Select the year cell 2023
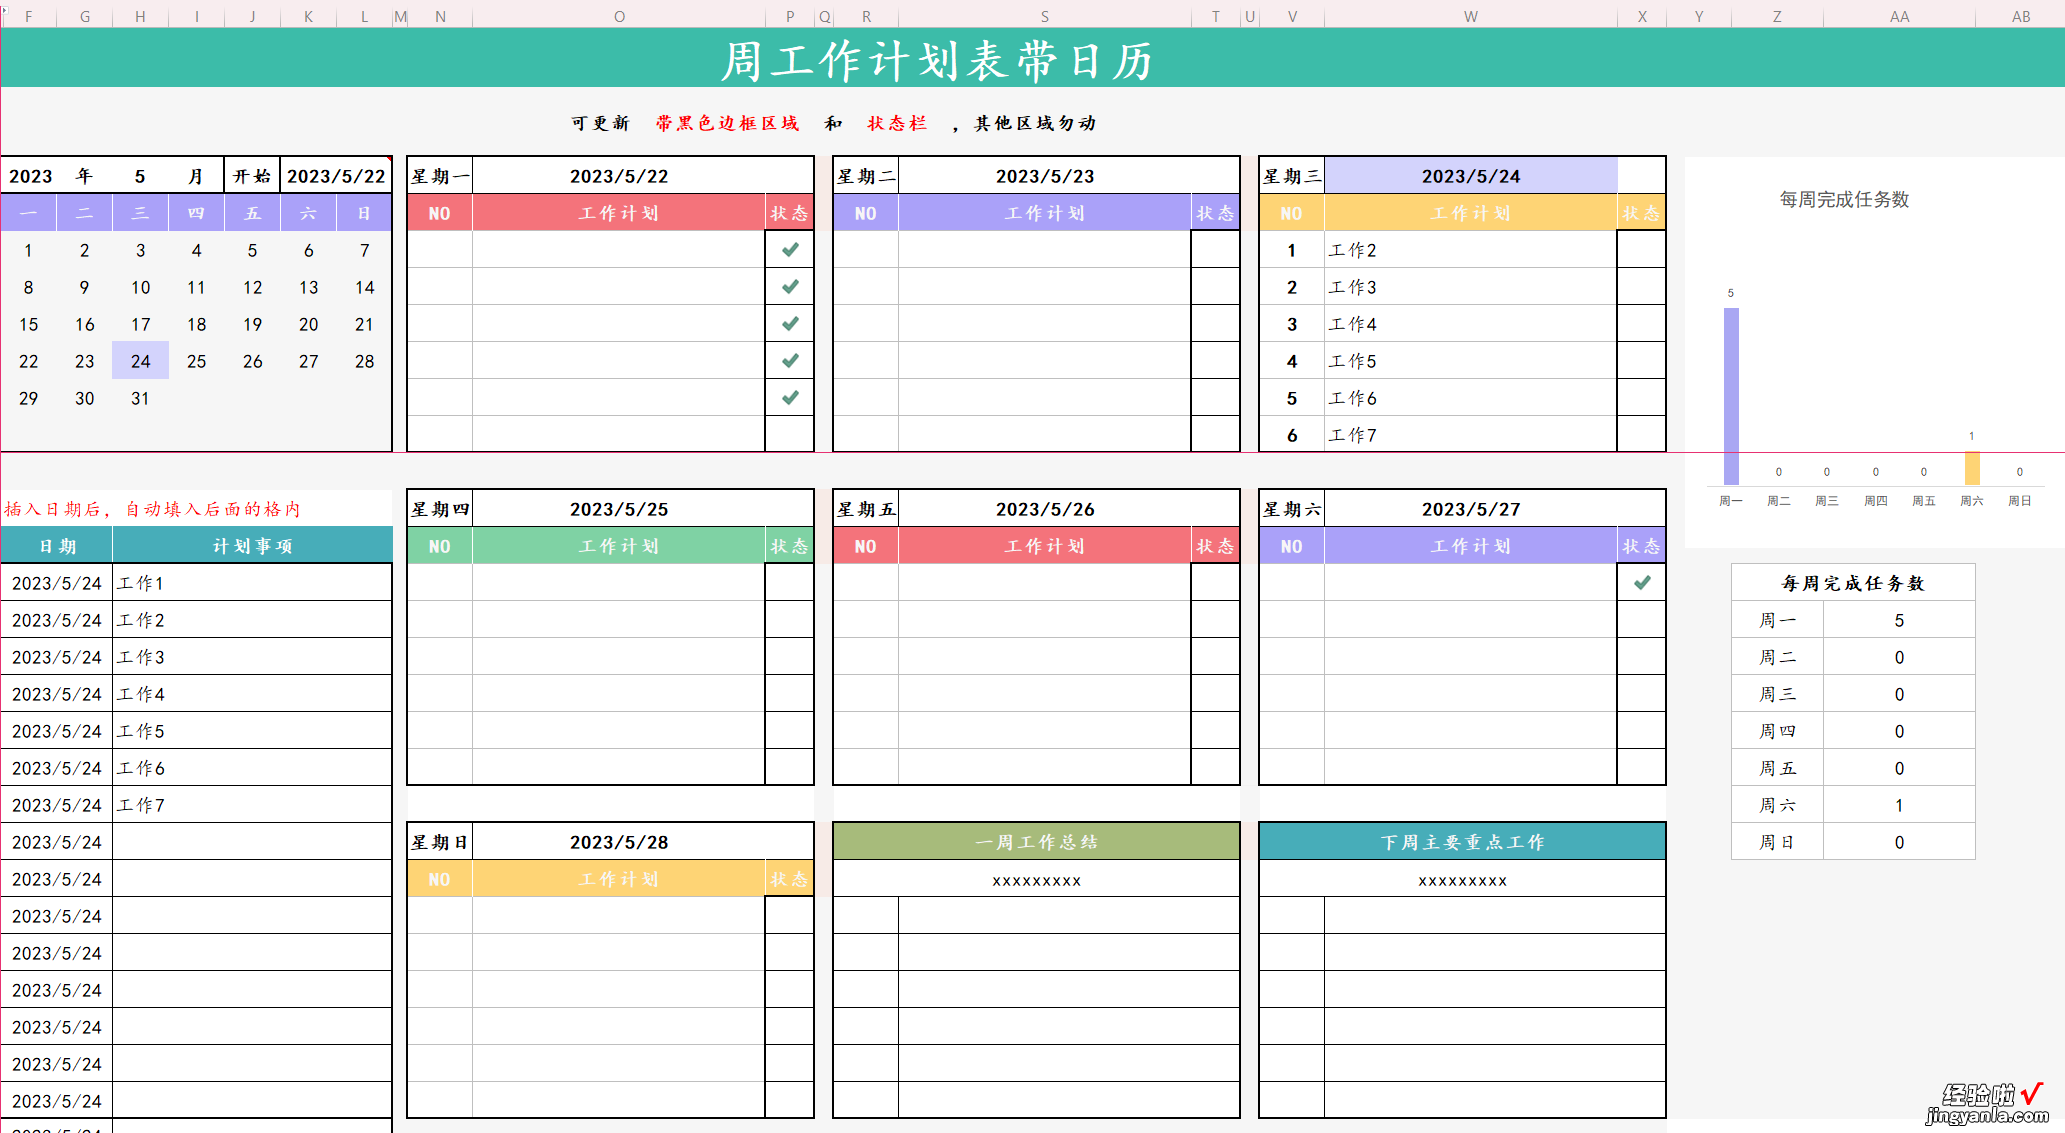Screen dimensions: 2065x1133 (x=30, y=176)
